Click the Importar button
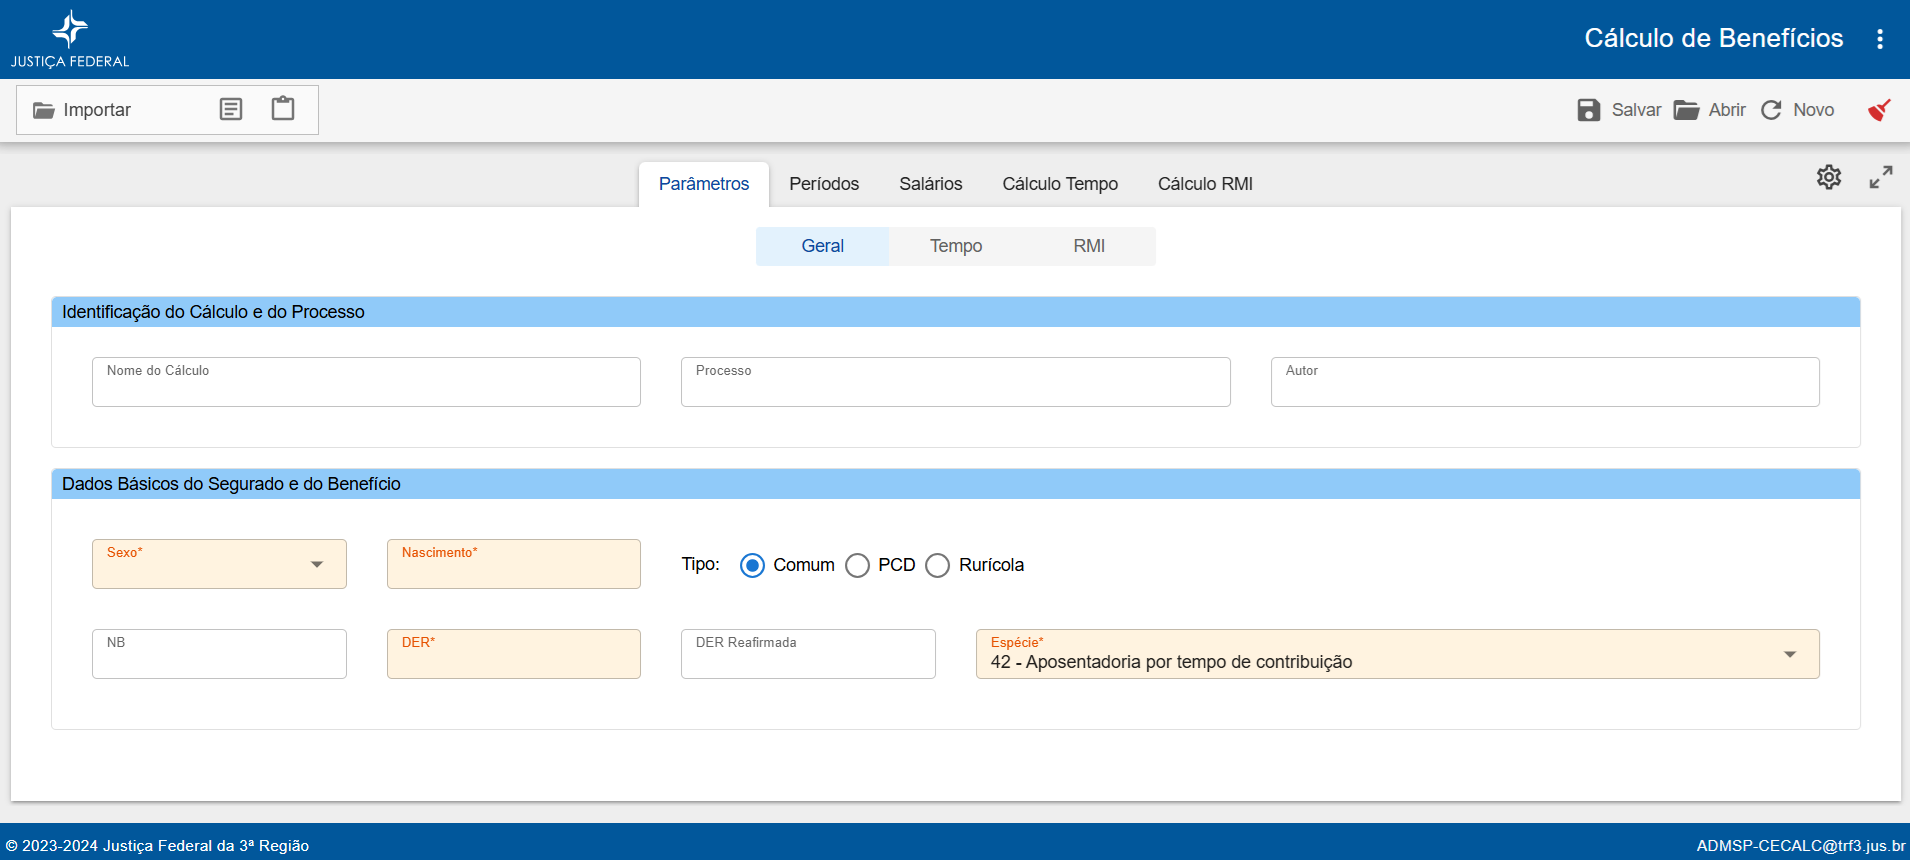This screenshot has height=860, width=1910. pos(82,110)
